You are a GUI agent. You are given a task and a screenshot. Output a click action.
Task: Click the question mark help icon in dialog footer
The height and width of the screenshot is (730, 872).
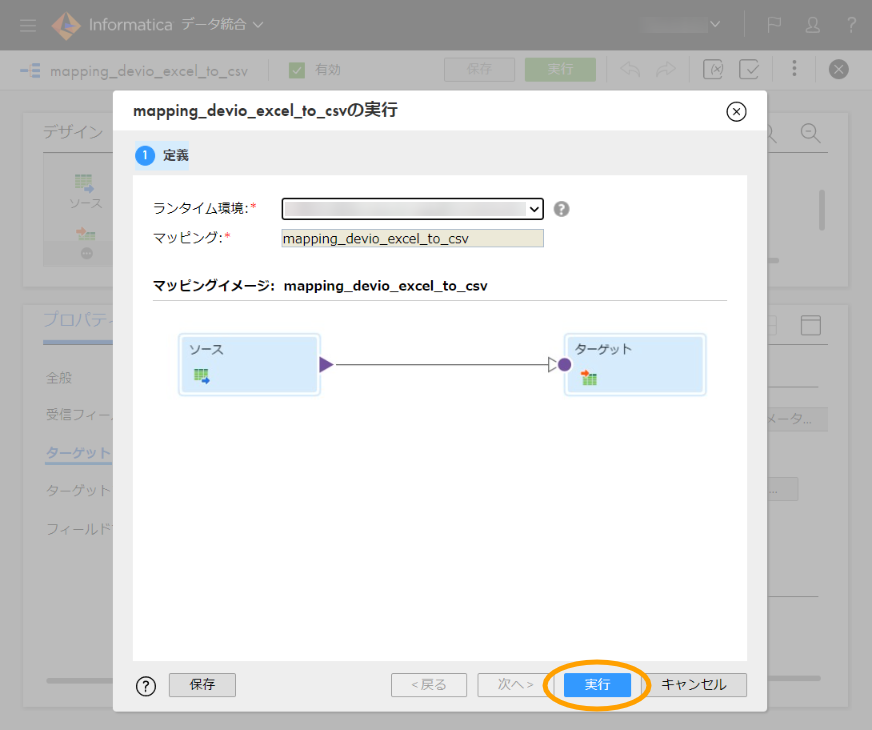point(146,686)
